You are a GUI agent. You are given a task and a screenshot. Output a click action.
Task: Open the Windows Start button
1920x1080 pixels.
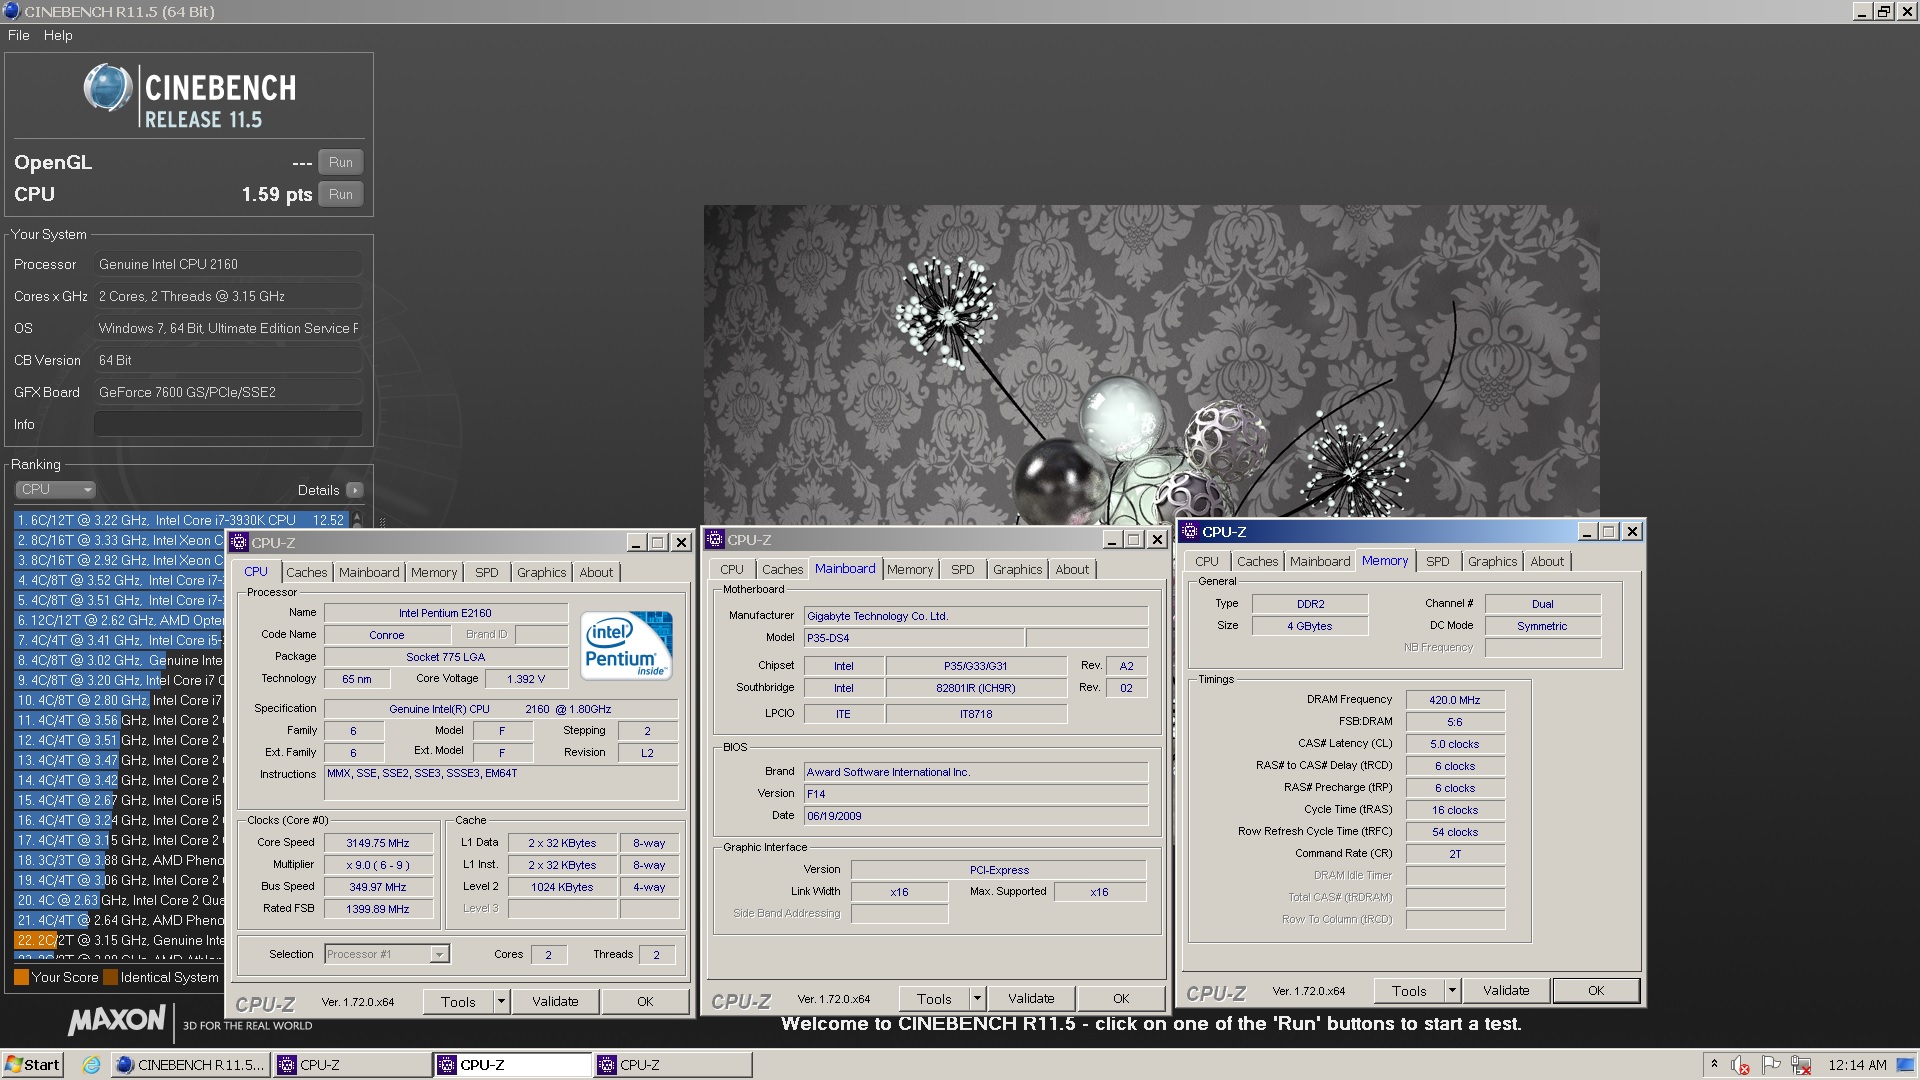[33, 1064]
